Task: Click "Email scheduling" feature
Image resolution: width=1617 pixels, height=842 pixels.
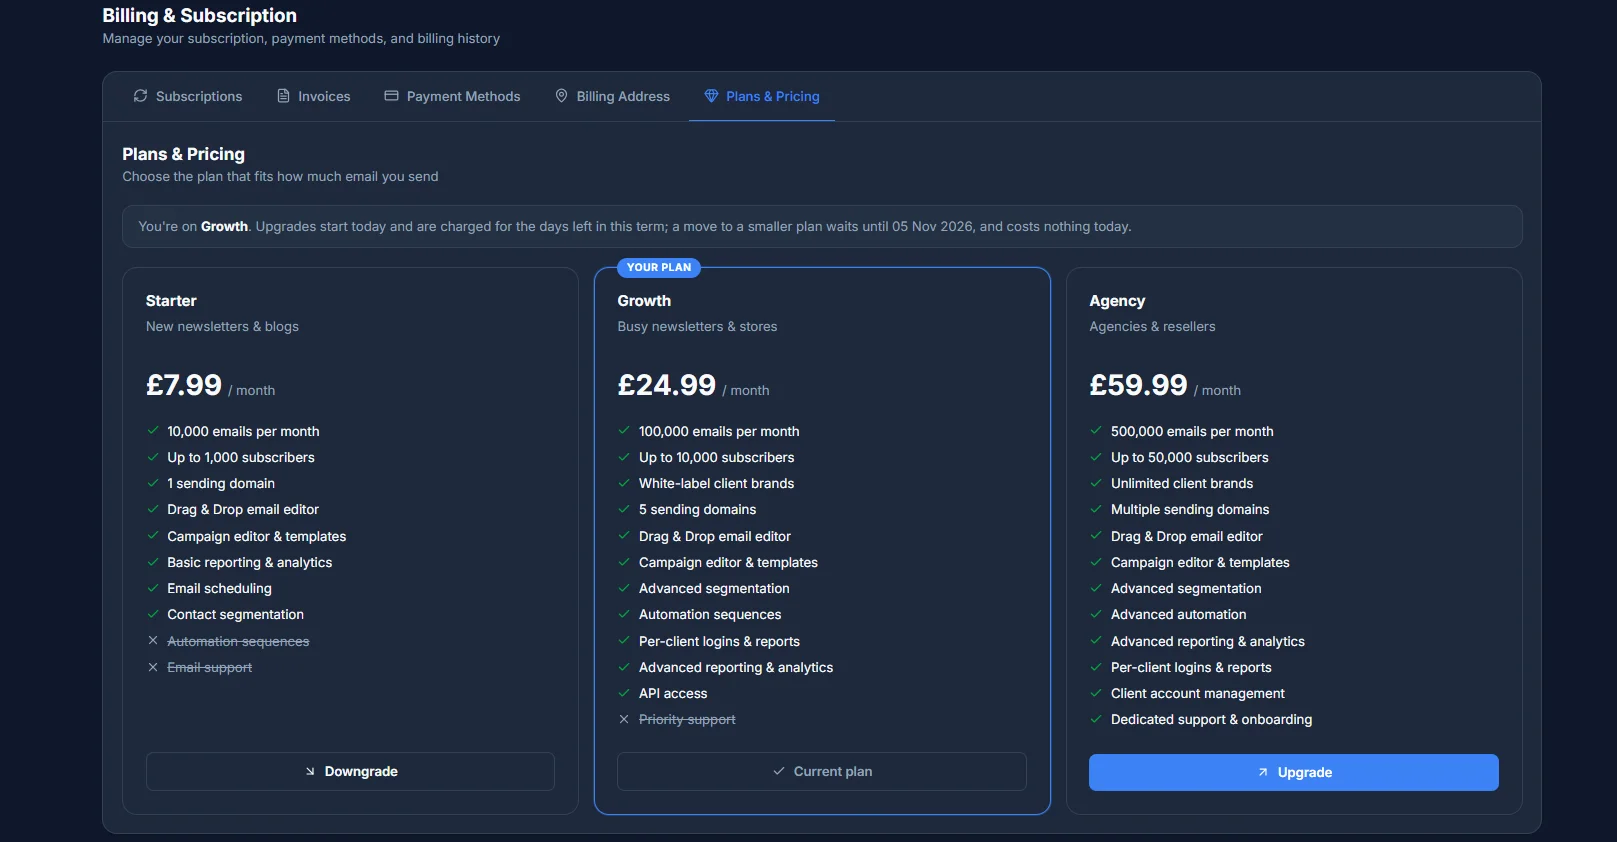Action: pos(219,589)
